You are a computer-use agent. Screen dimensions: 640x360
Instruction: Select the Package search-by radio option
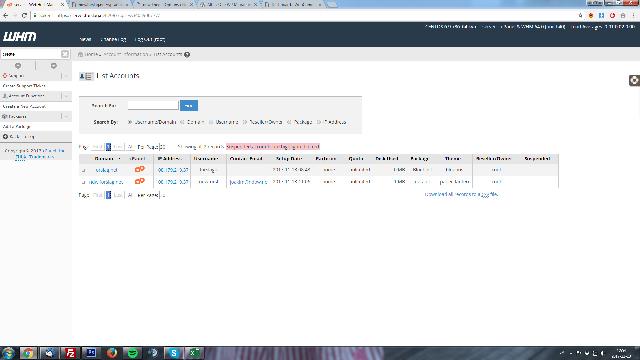click(289, 122)
